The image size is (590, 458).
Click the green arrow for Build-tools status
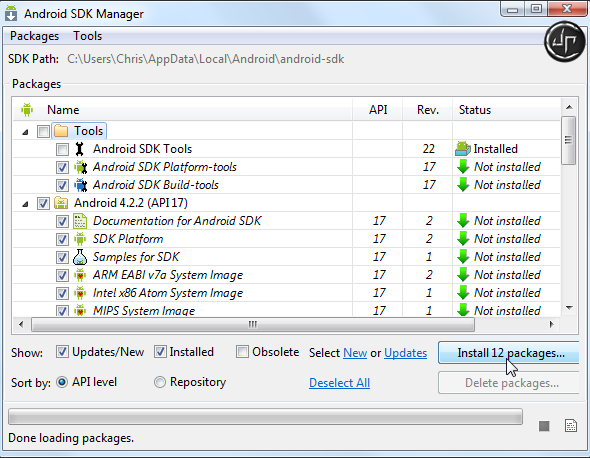(x=463, y=185)
